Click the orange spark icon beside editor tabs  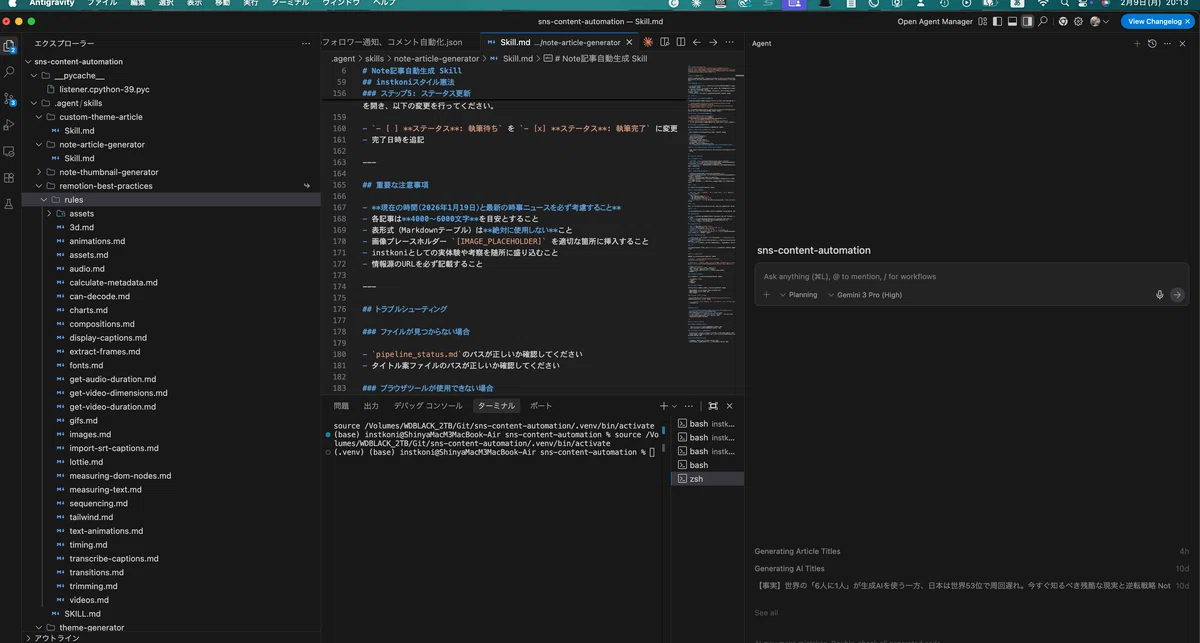648,42
